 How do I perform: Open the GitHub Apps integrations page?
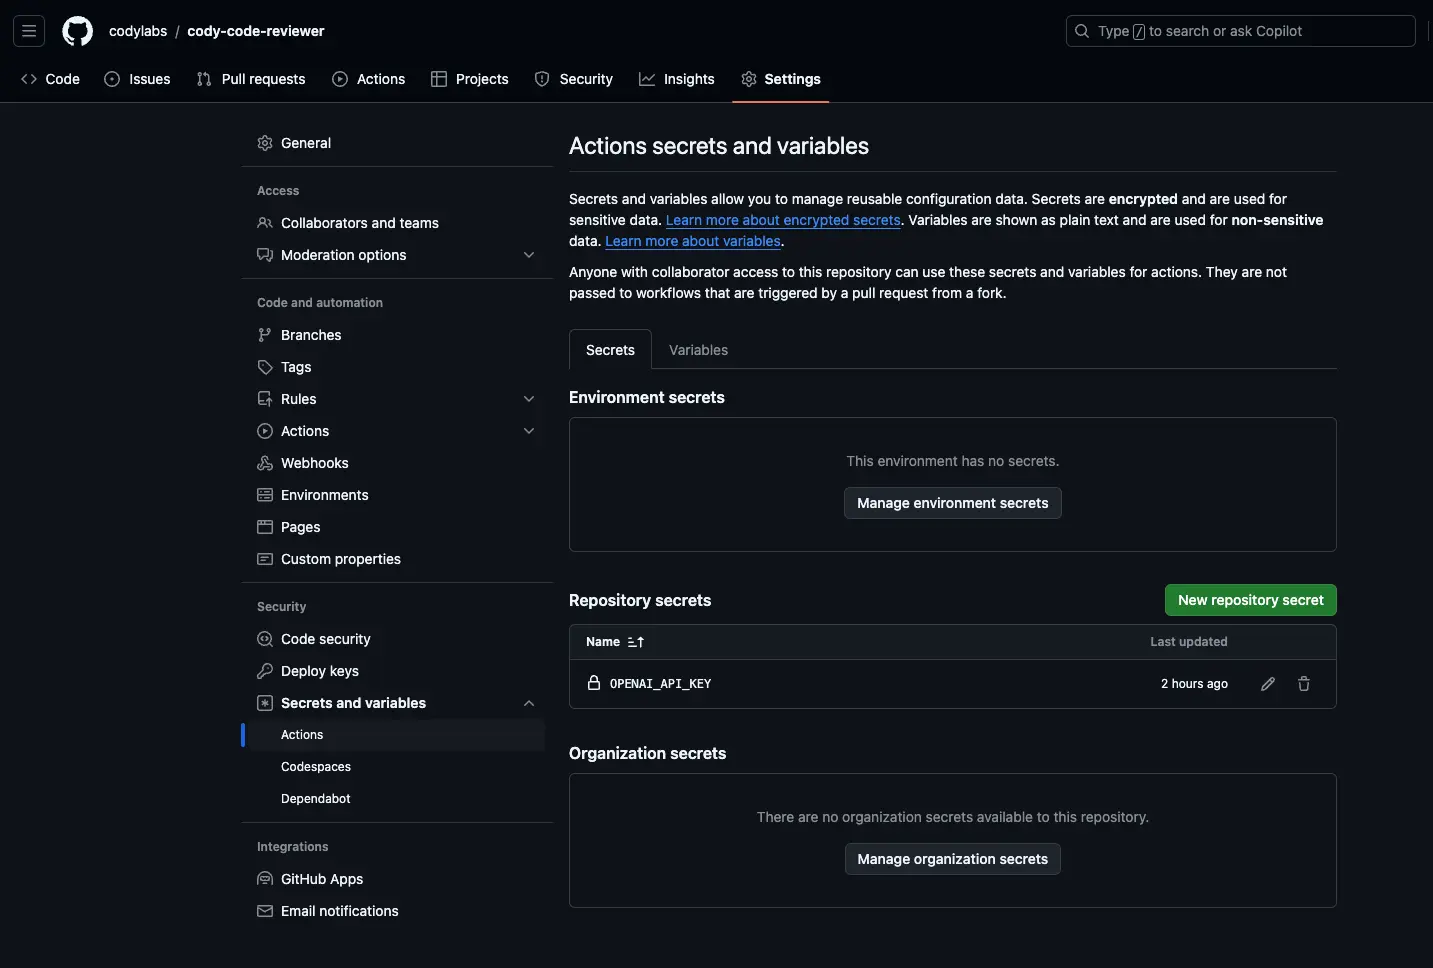coord(321,879)
